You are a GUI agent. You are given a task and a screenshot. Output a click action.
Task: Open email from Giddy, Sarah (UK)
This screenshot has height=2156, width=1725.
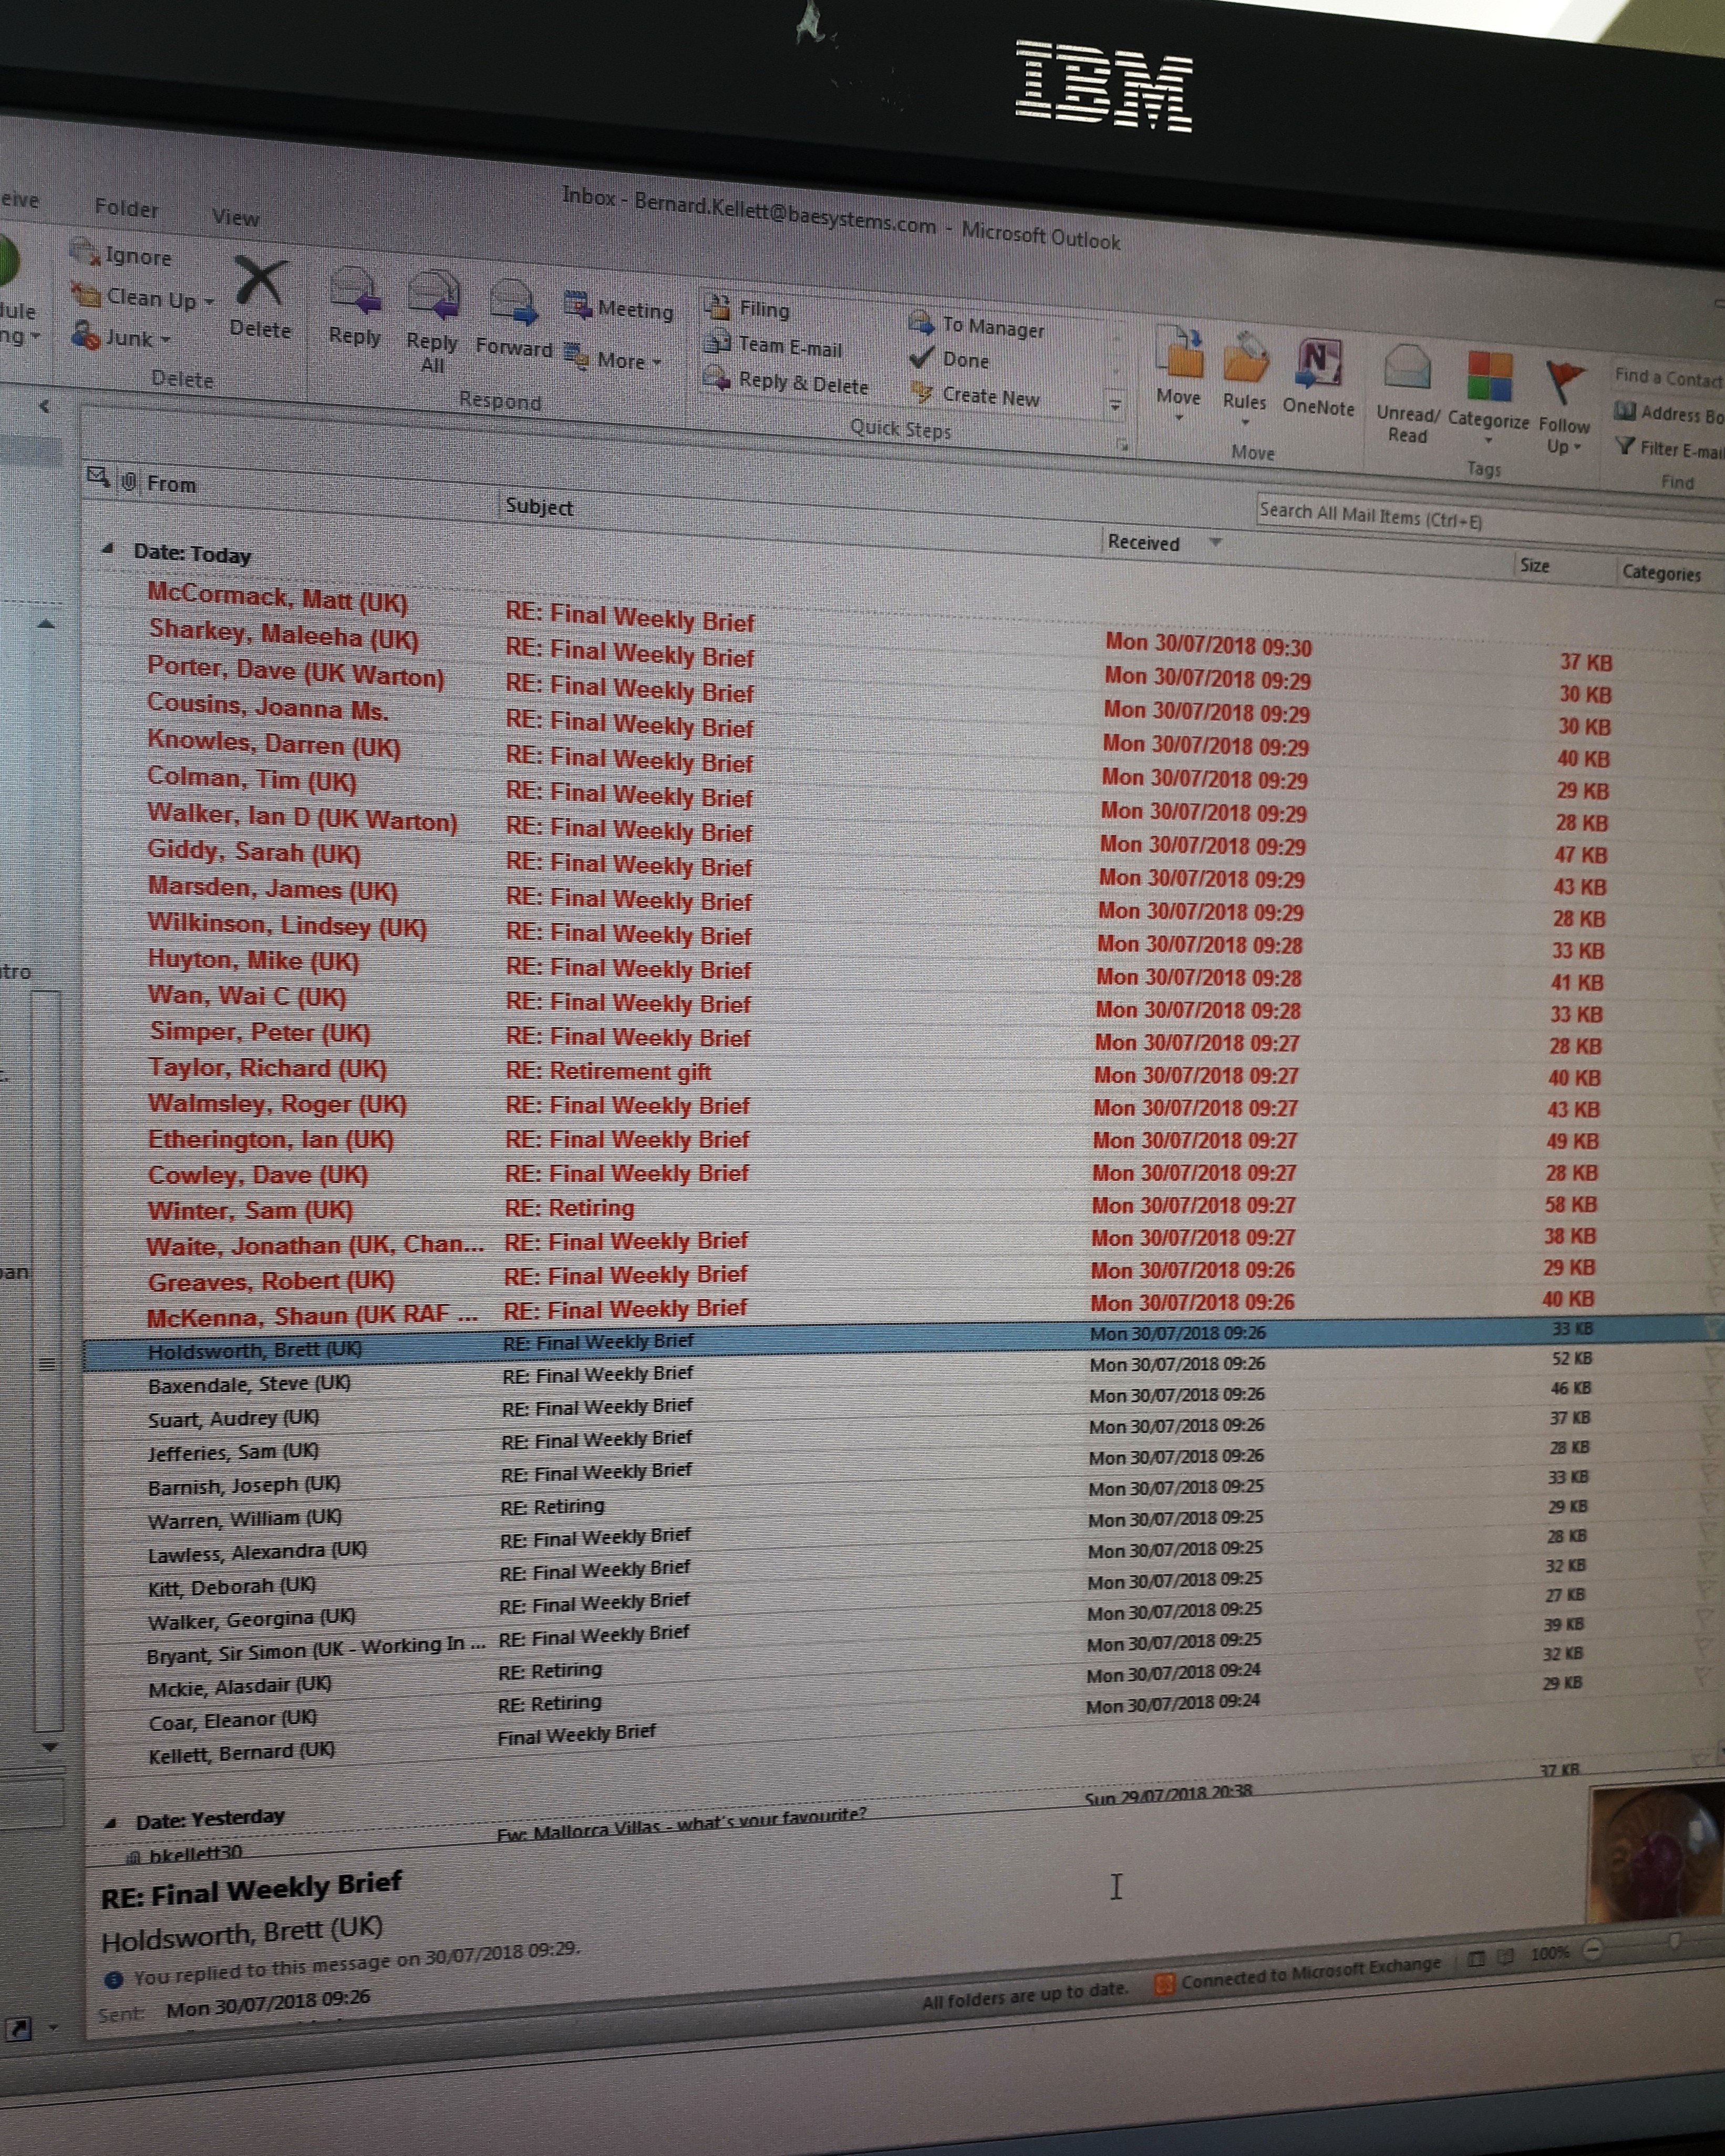254,852
